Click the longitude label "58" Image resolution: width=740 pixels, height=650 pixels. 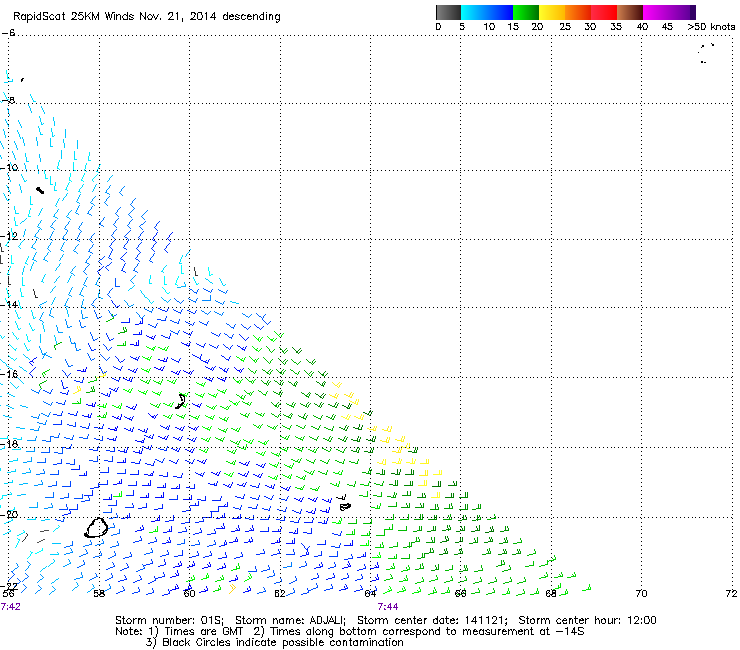[x=99, y=593]
